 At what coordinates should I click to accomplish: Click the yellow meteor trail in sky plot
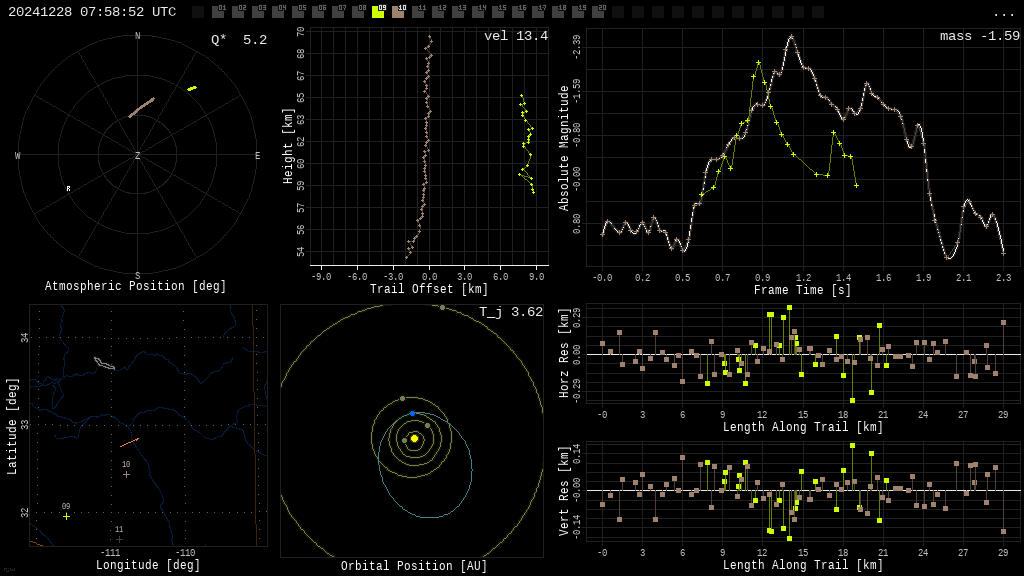click(192, 88)
